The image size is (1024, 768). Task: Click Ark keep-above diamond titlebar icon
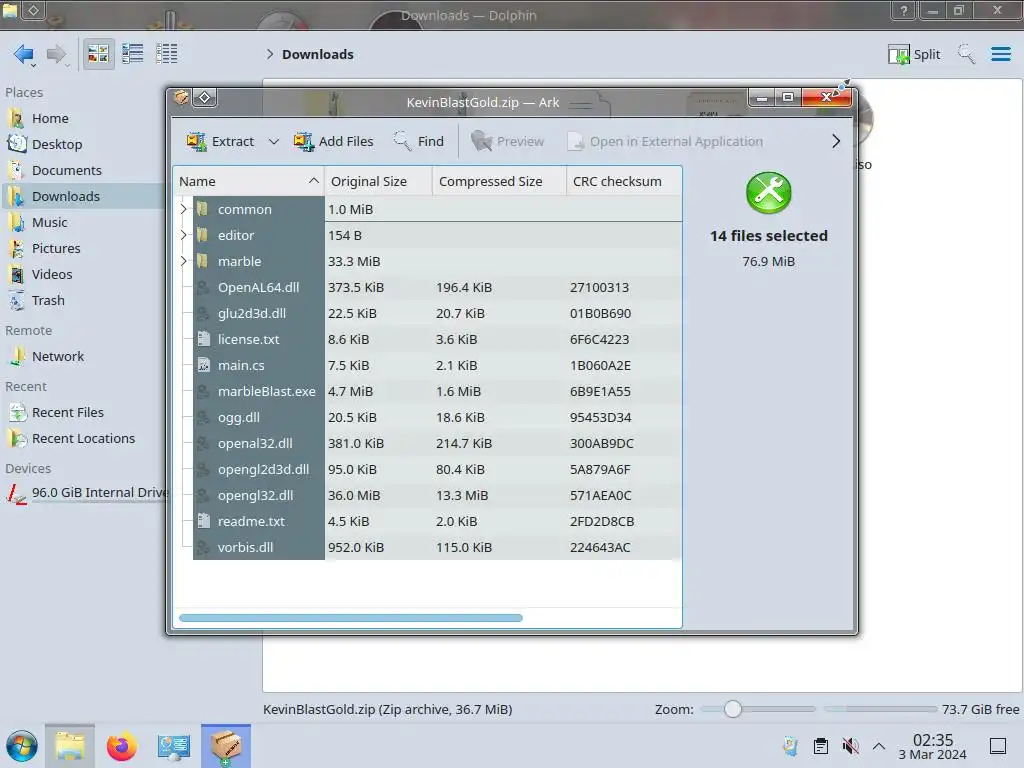point(204,98)
